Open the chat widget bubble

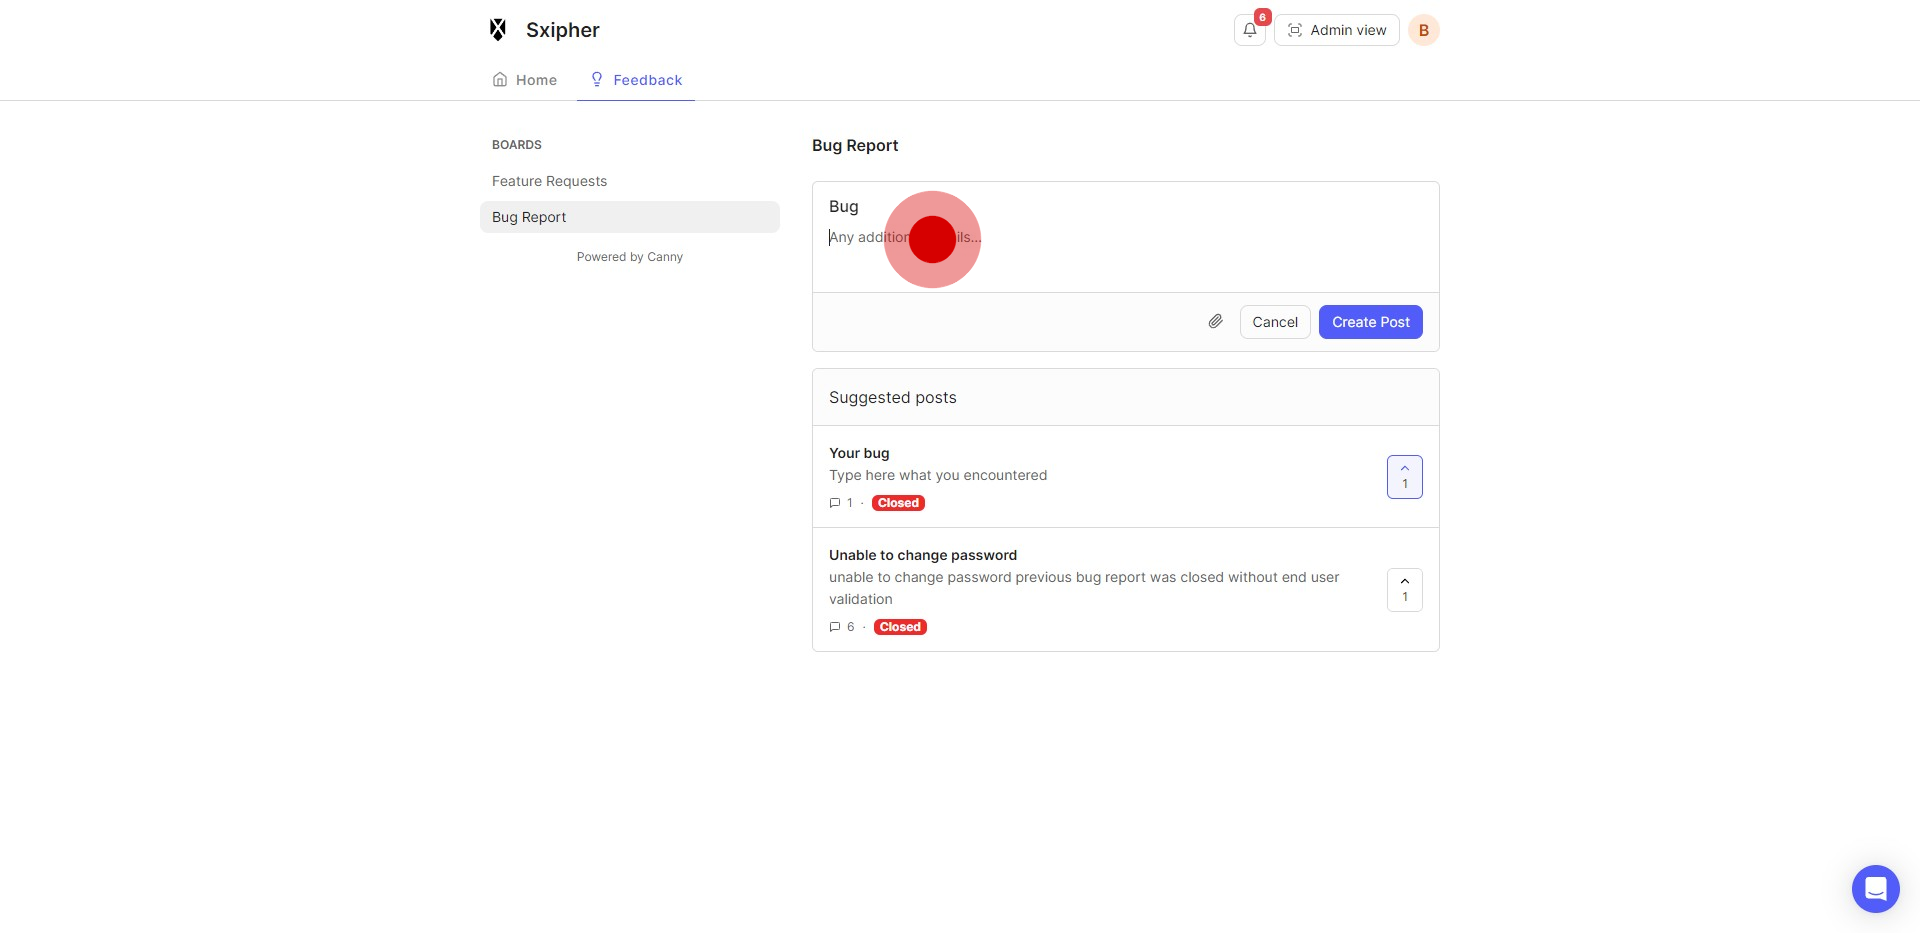[1875, 888]
